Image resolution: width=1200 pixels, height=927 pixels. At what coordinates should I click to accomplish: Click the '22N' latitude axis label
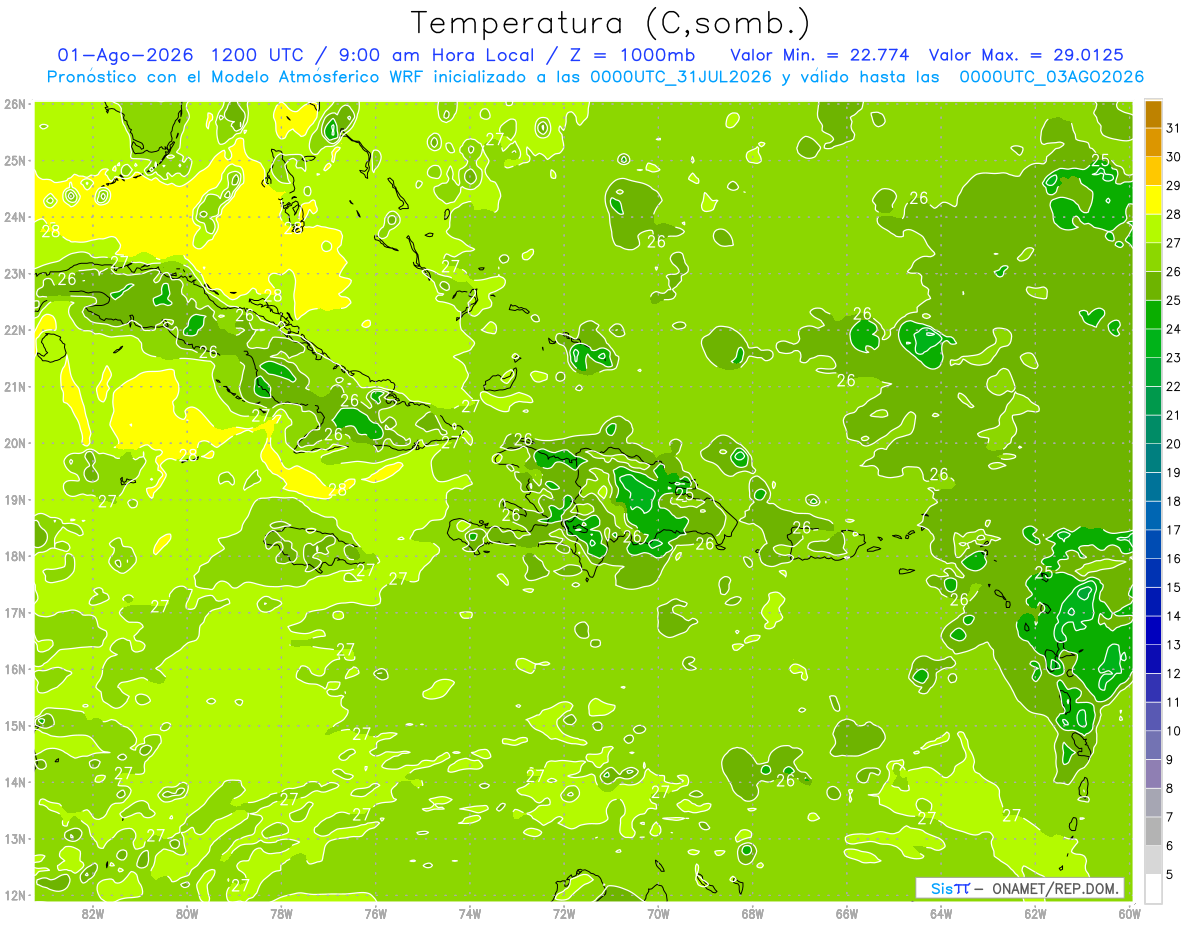coord(15,330)
